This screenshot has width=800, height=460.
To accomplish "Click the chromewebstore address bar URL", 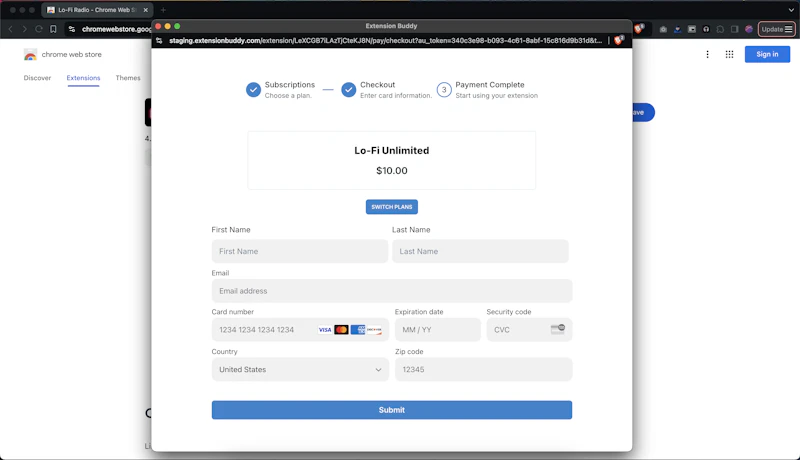I will pyautogui.click(x=116, y=29).
